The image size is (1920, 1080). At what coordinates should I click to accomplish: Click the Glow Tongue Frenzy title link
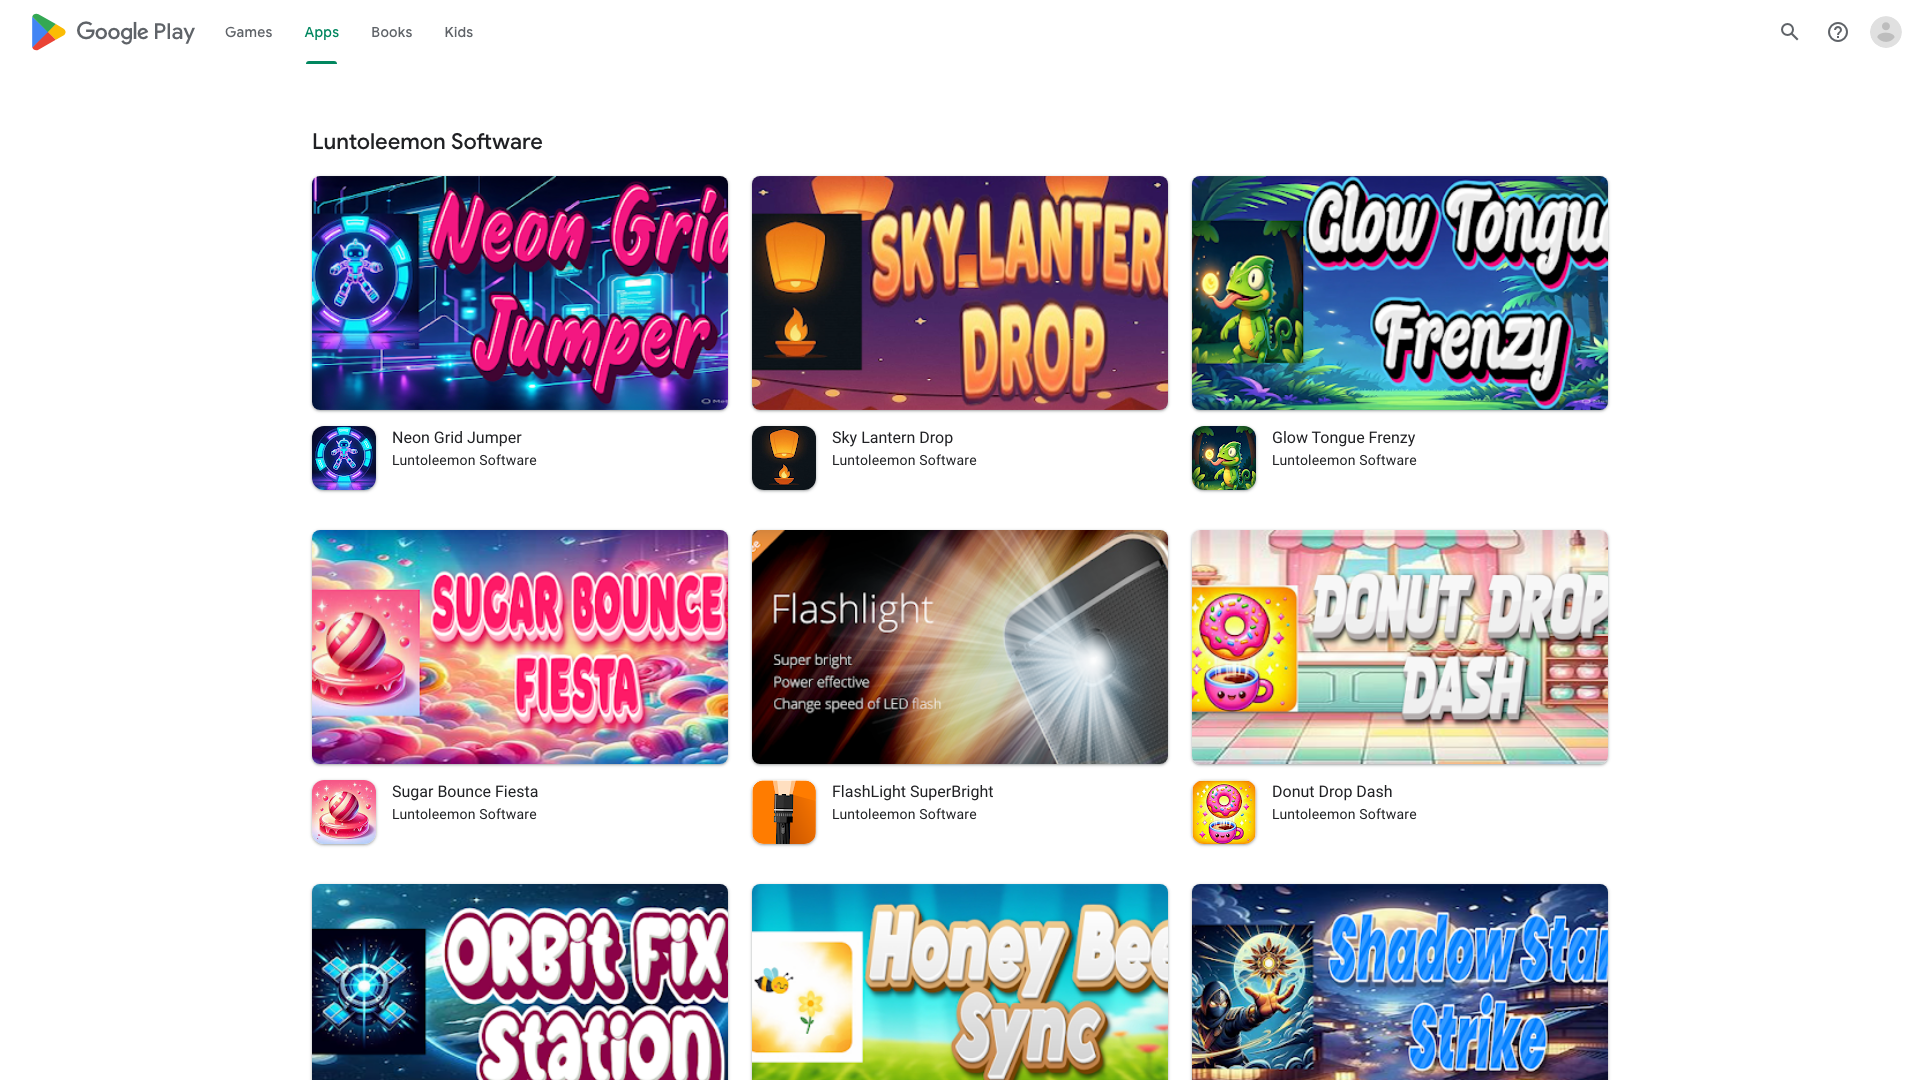(x=1344, y=438)
